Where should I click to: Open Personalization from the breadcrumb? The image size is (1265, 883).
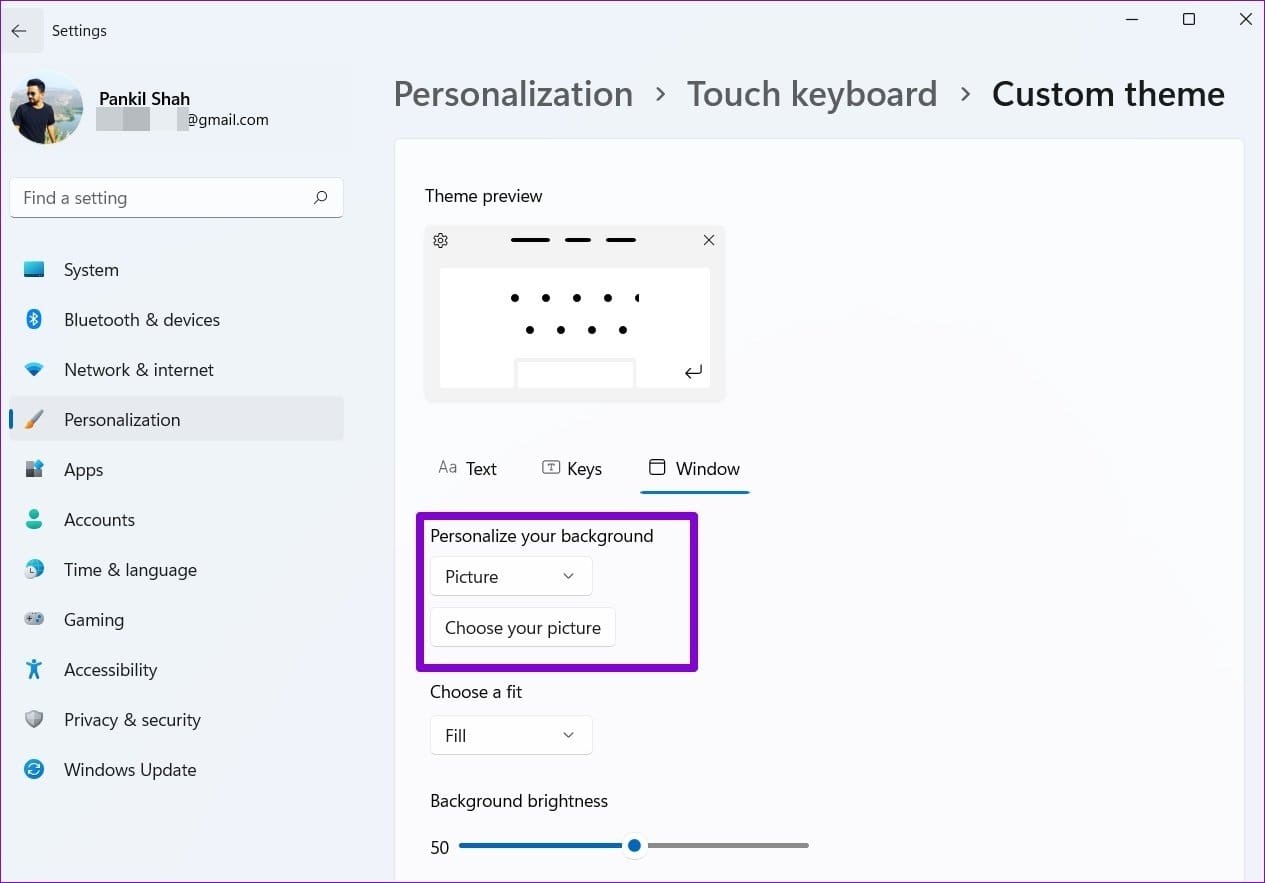[513, 93]
